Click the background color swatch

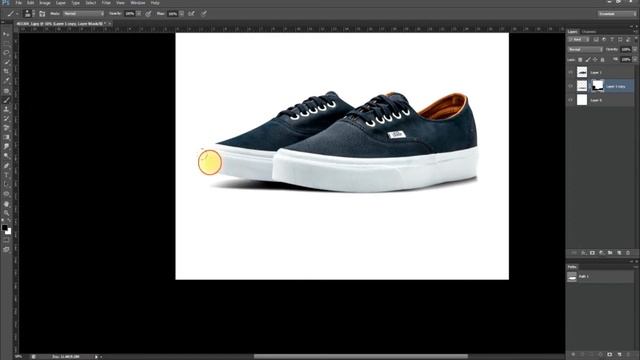click(x=8, y=231)
